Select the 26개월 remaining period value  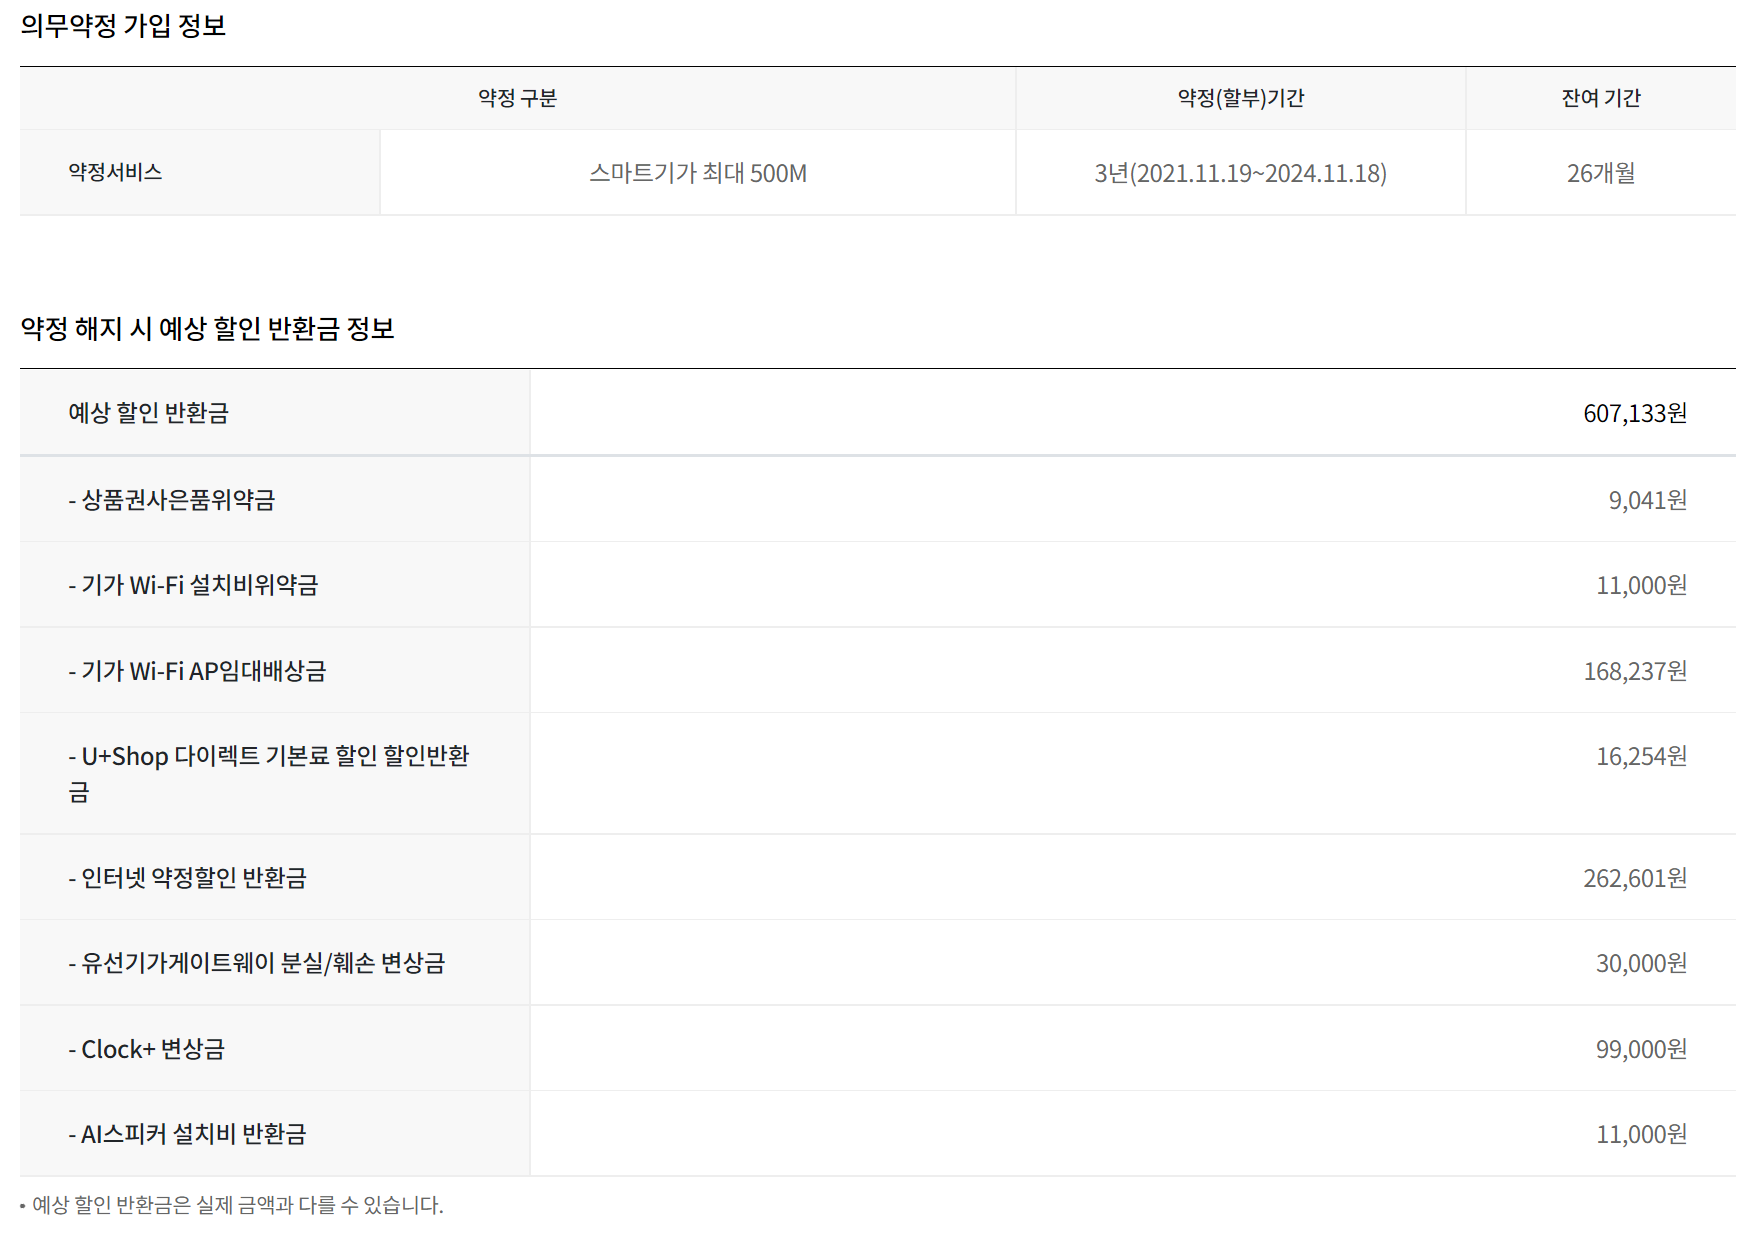point(1600,173)
